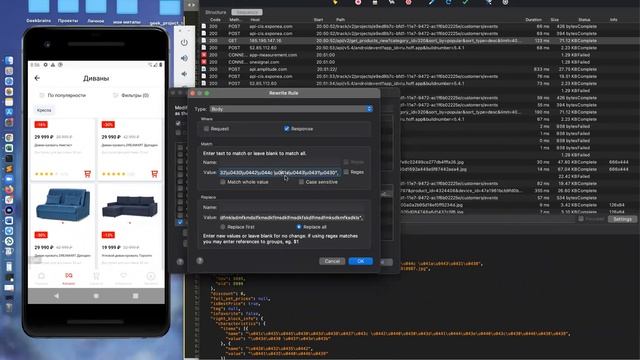Viewport: 640px width, 360px height.
Task: Open Firefox from the Dock
Action: [9, 189]
